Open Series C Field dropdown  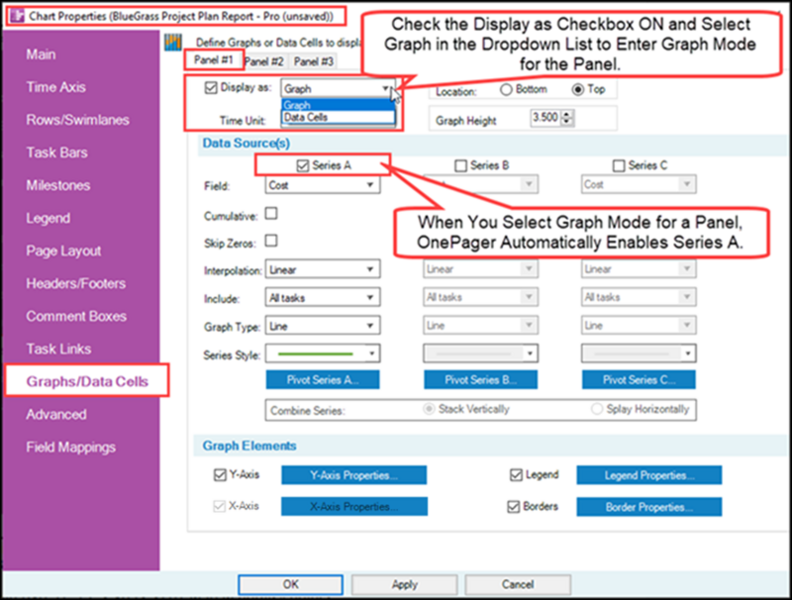[638, 184]
